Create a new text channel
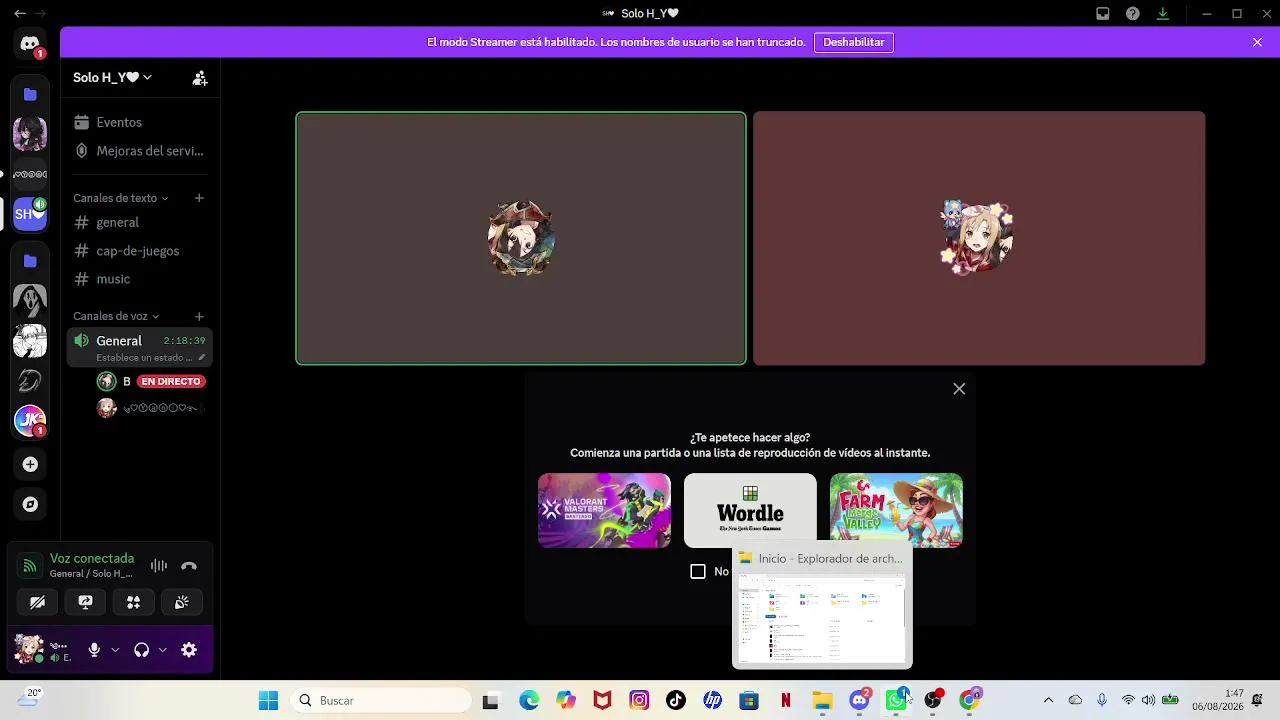1280x720 pixels. pos(199,198)
